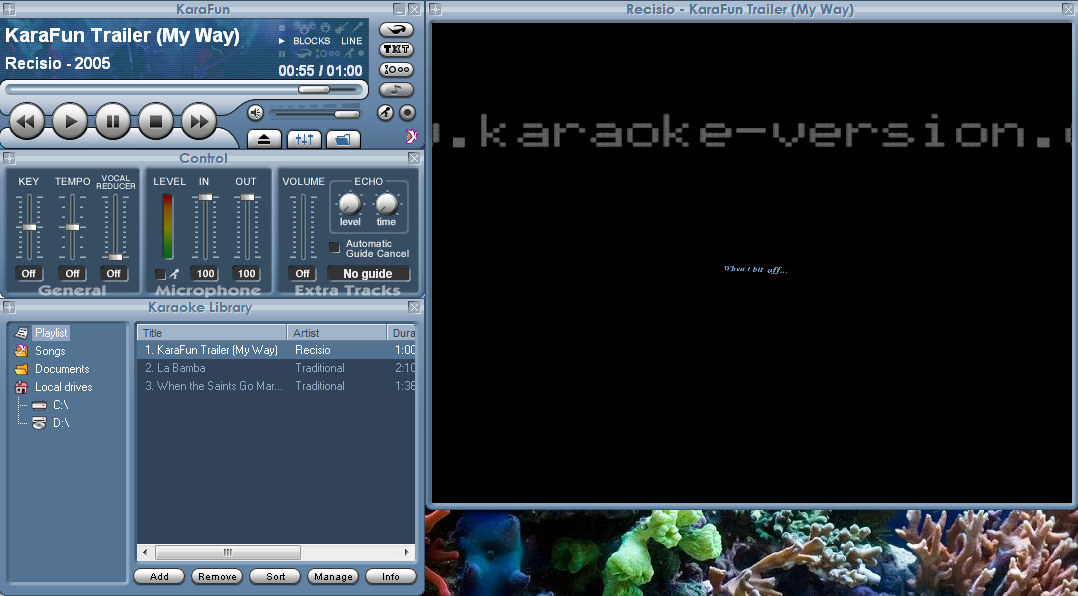Click the microphone OUT slider handle

pos(247,197)
